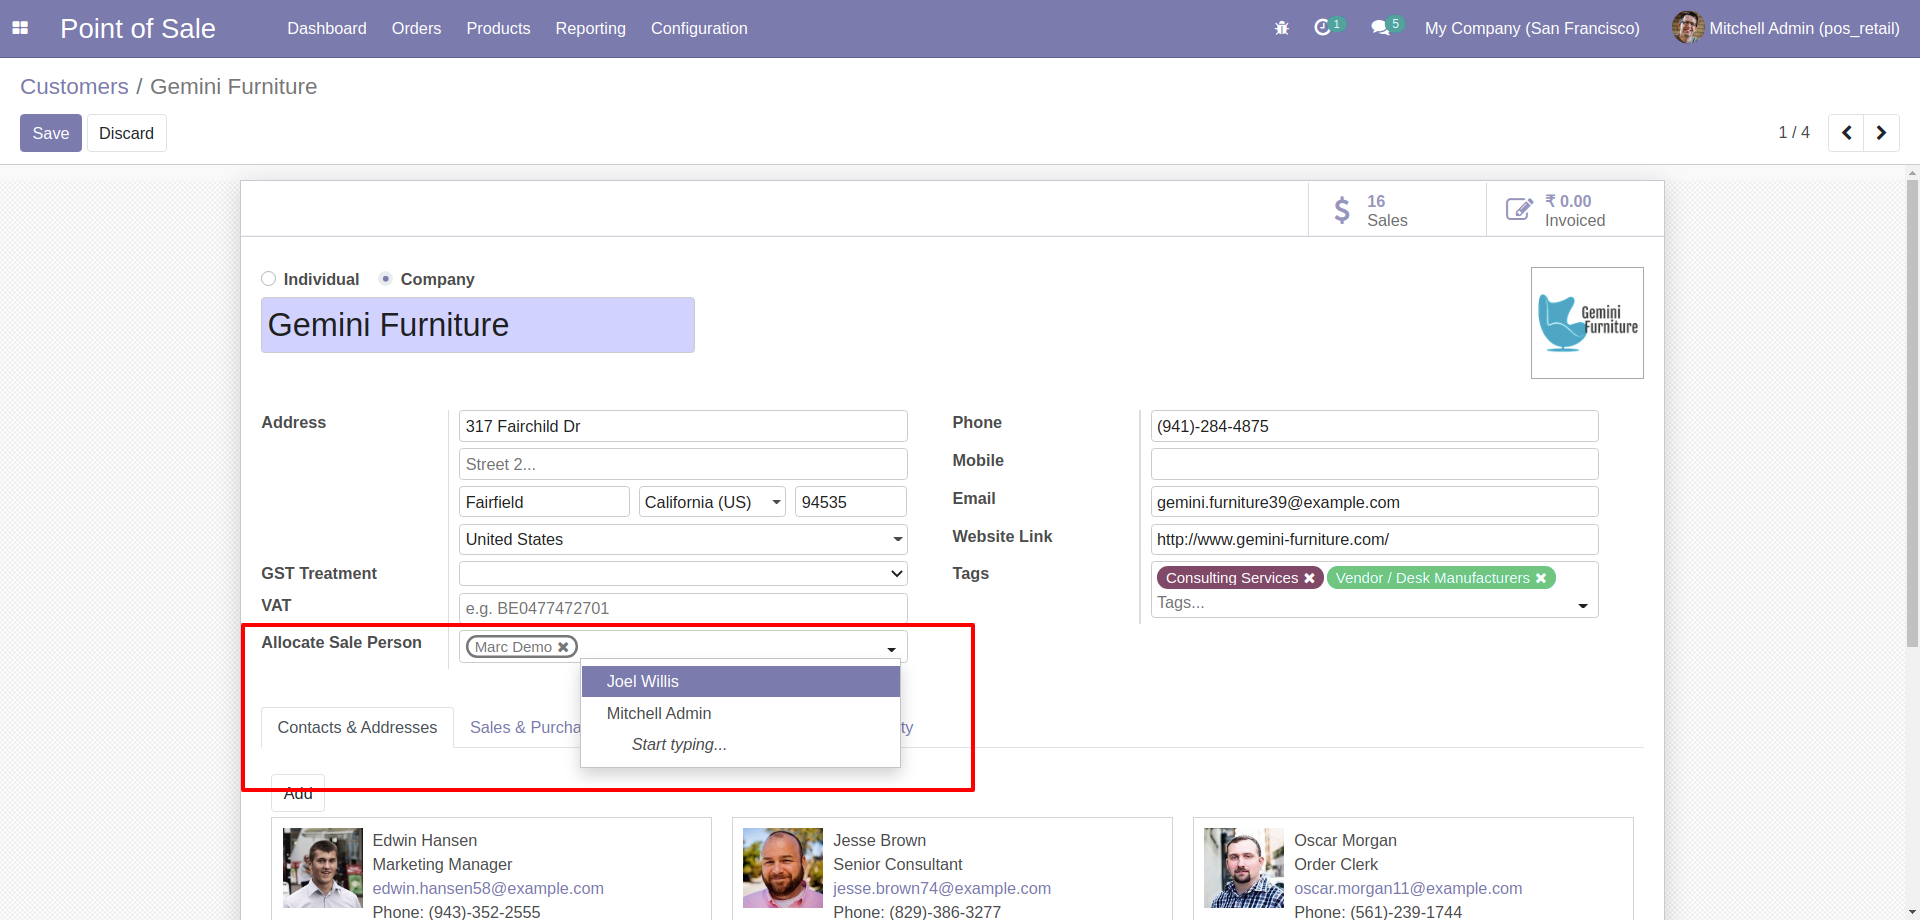Go to previous record arrow
The width and height of the screenshot is (1920, 920).
(1846, 133)
